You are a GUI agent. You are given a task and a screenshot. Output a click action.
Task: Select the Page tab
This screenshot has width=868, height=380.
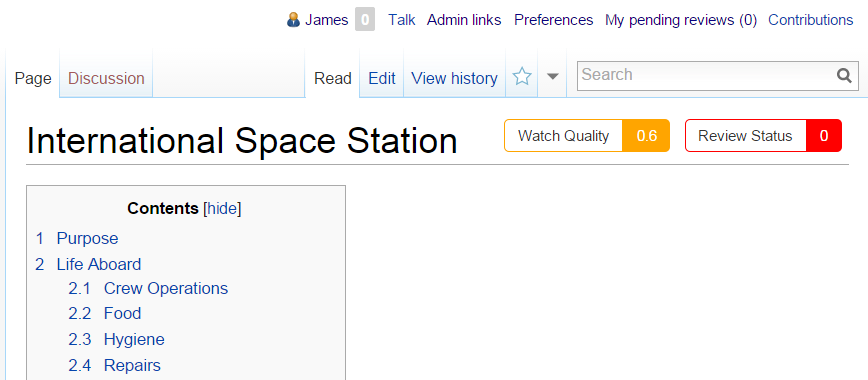(33, 78)
